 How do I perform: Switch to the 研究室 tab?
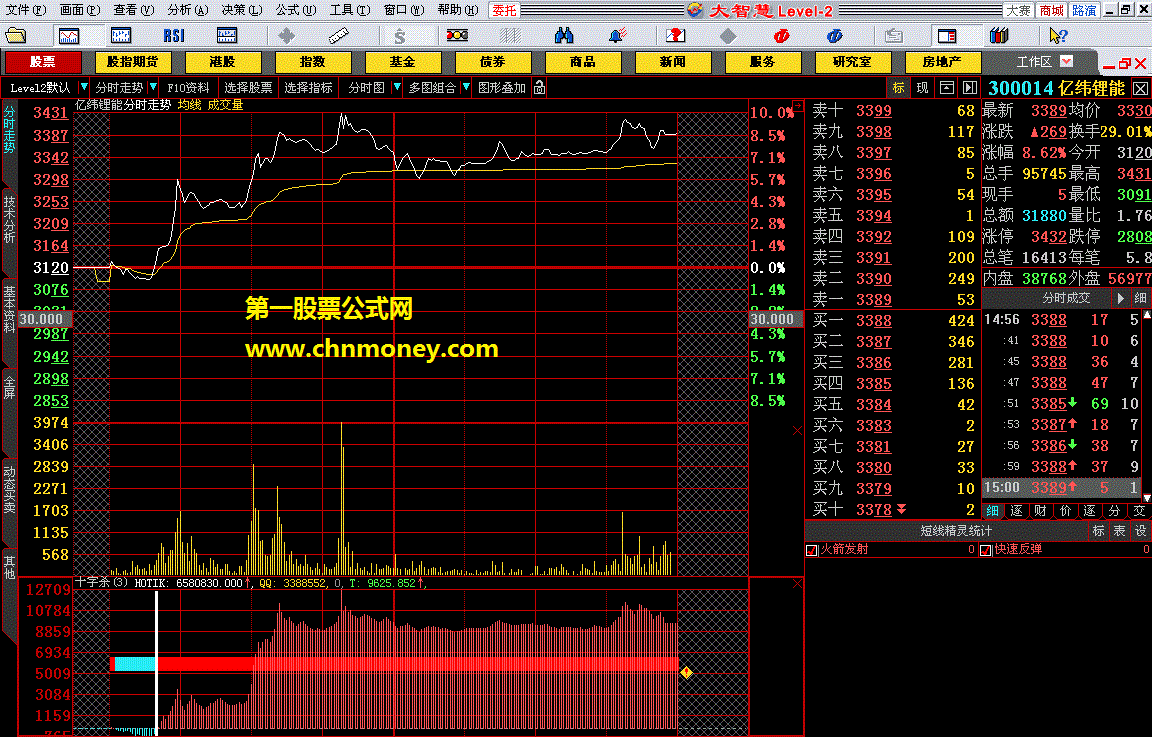tap(852, 62)
